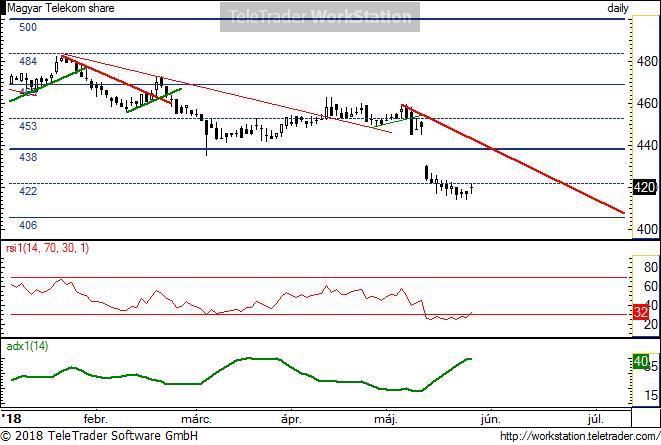The height and width of the screenshot is (445, 661).
Task: Click the rsi1(14, 70, 30, 1) indicator label
Action: (x=47, y=248)
